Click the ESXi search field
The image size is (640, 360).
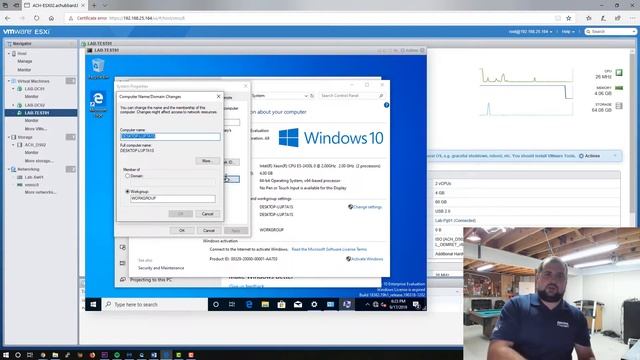tap(611, 31)
